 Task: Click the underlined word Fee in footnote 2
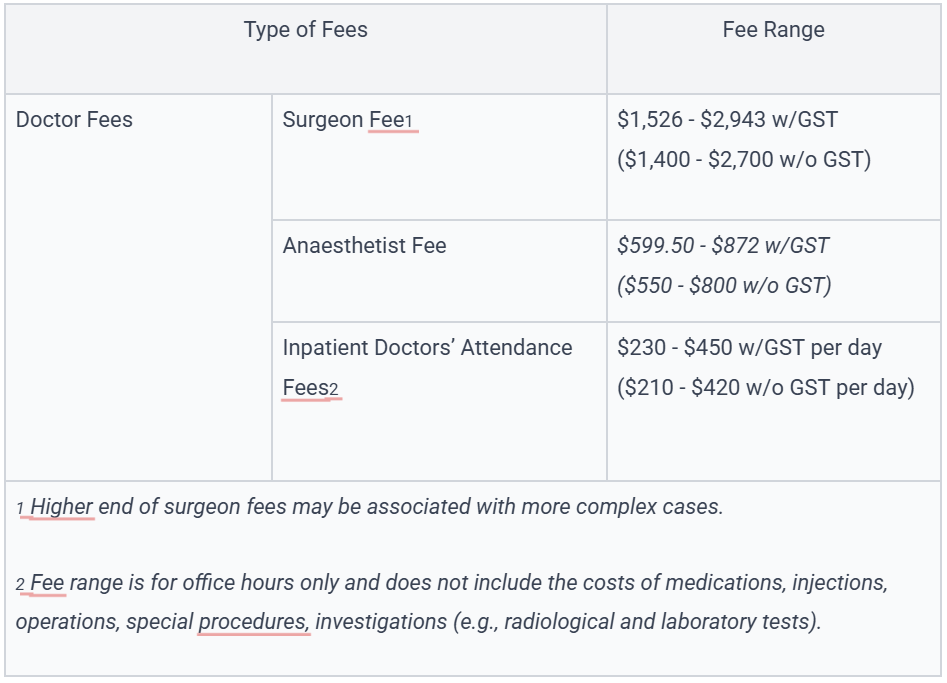click(47, 583)
